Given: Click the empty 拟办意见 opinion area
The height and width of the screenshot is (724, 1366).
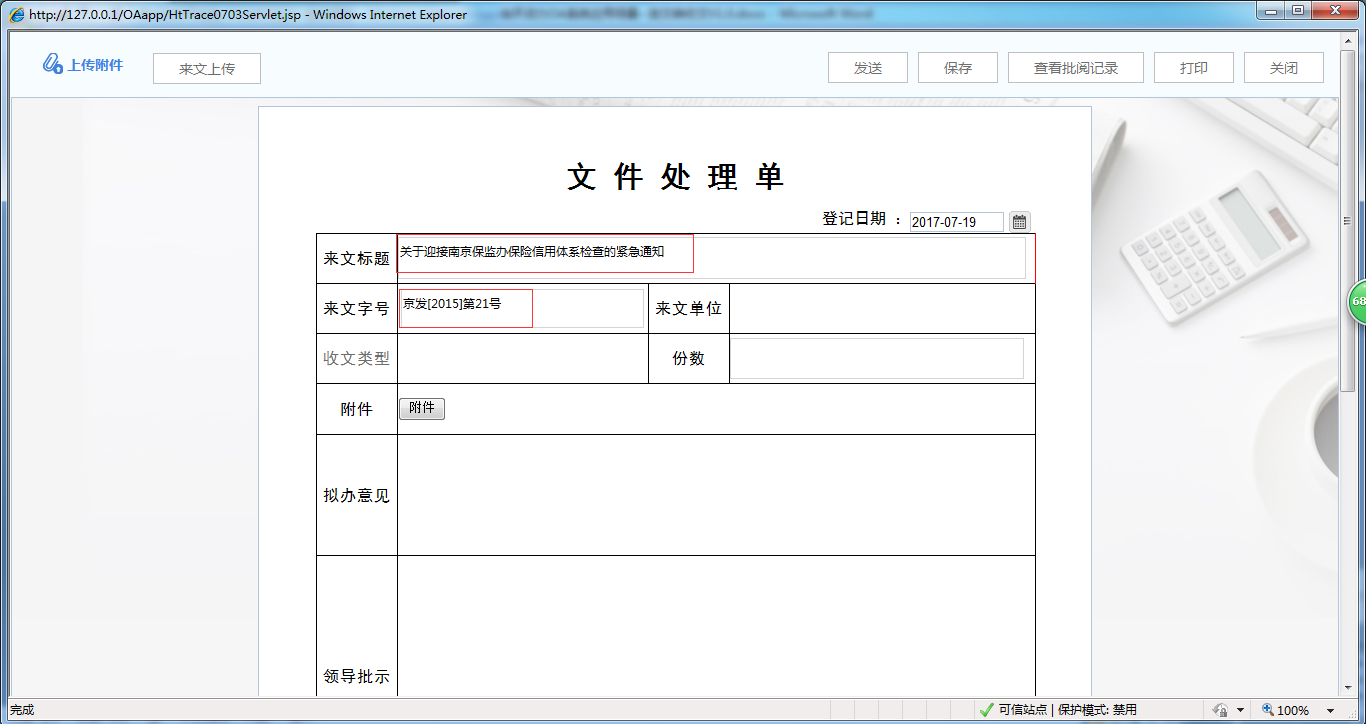Looking at the screenshot, I should point(715,494).
